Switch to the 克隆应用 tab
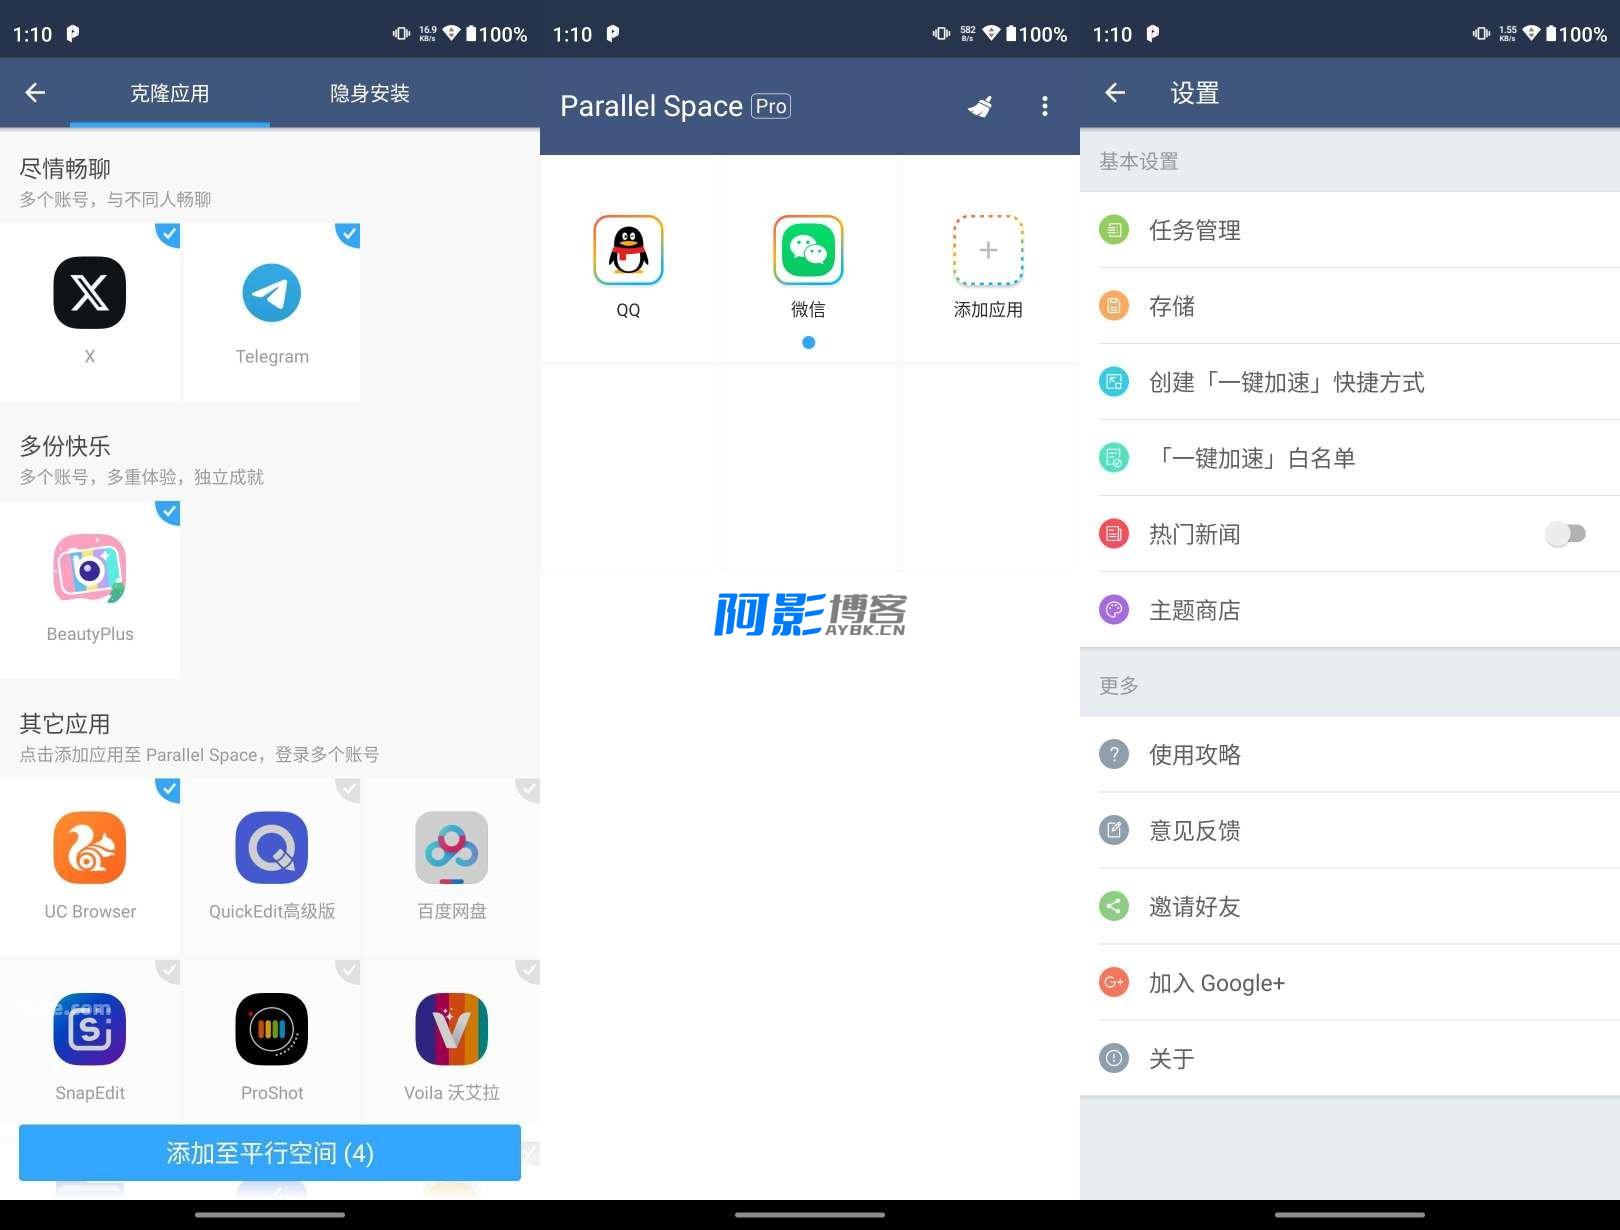Image resolution: width=1620 pixels, height=1230 pixels. point(170,93)
